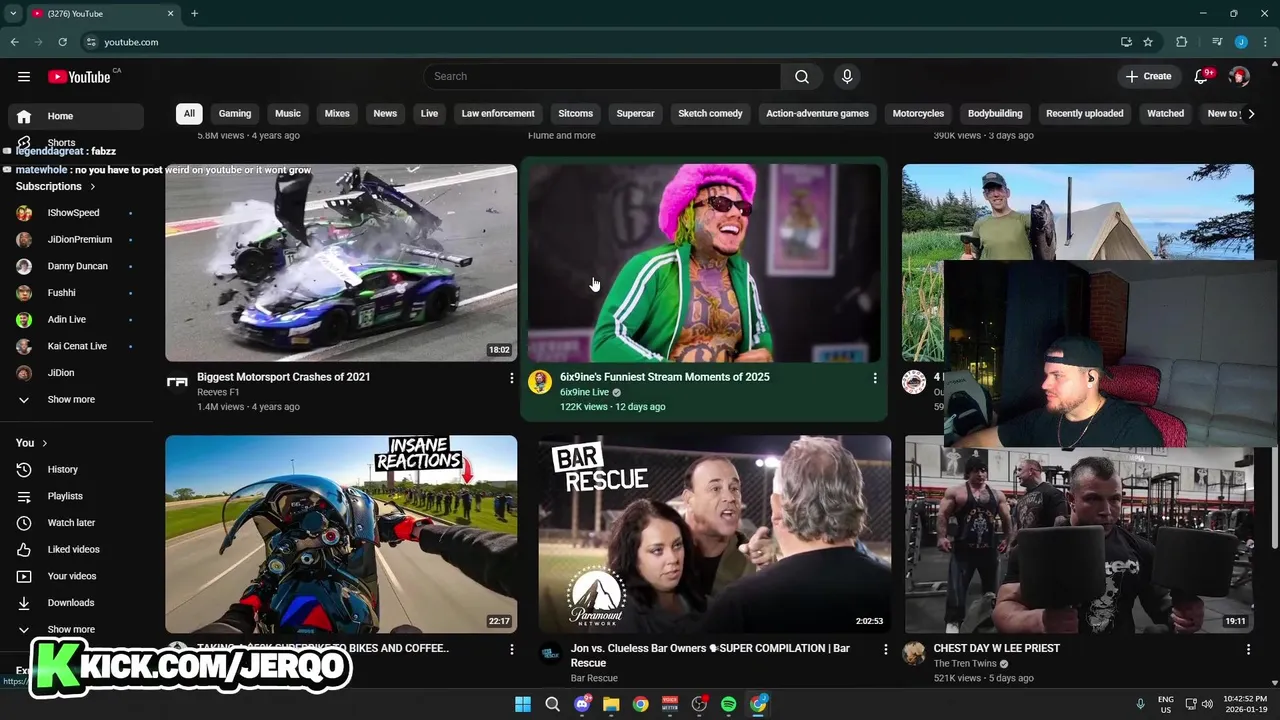
Task: Open options for CHEST DAY W LEE PRIEST
Action: (1248, 650)
